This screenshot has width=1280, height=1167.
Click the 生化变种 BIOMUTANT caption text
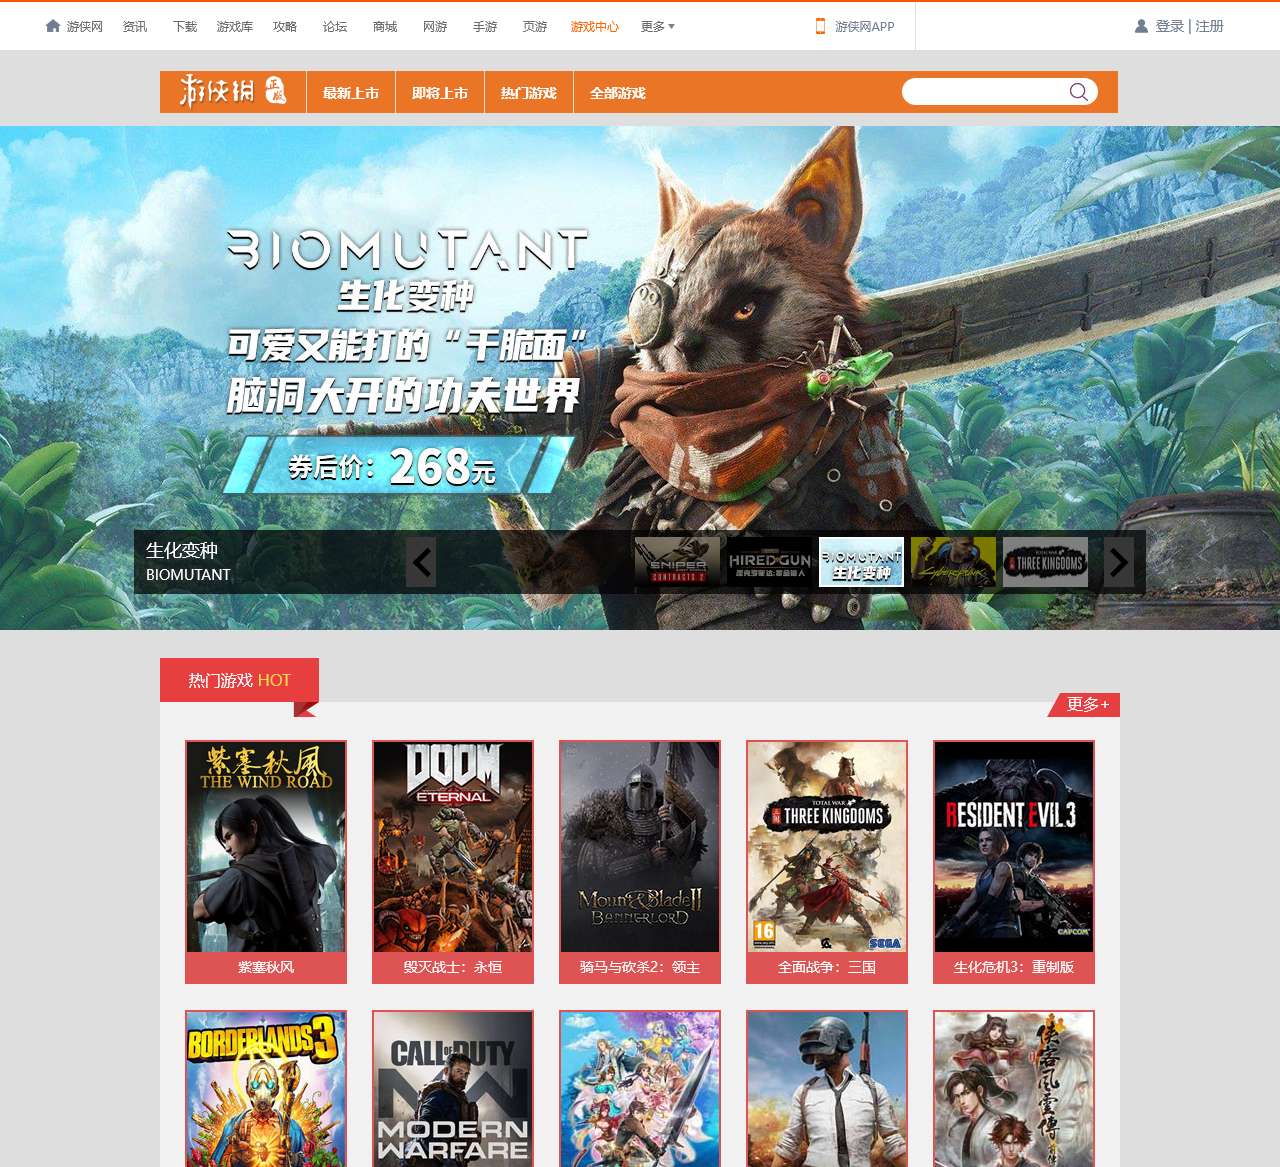pyautogui.click(x=188, y=562)
